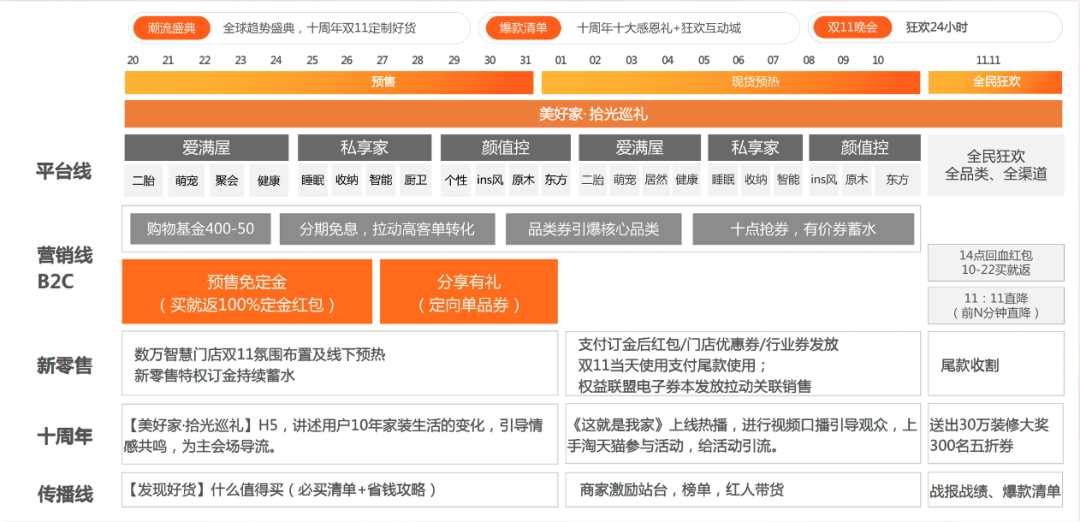Click the 十点抢券，有价券蓄水 box
Viewport: 1080px width, 522px height.
pyautogui.click(x=803, y=229)
